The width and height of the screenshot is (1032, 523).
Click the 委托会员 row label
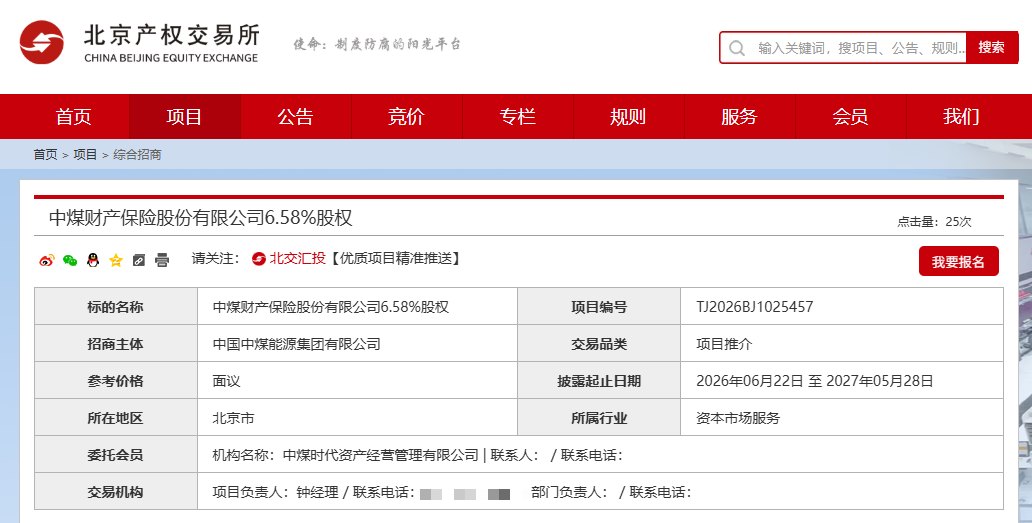pyautogui.click(x=115, y=455)
